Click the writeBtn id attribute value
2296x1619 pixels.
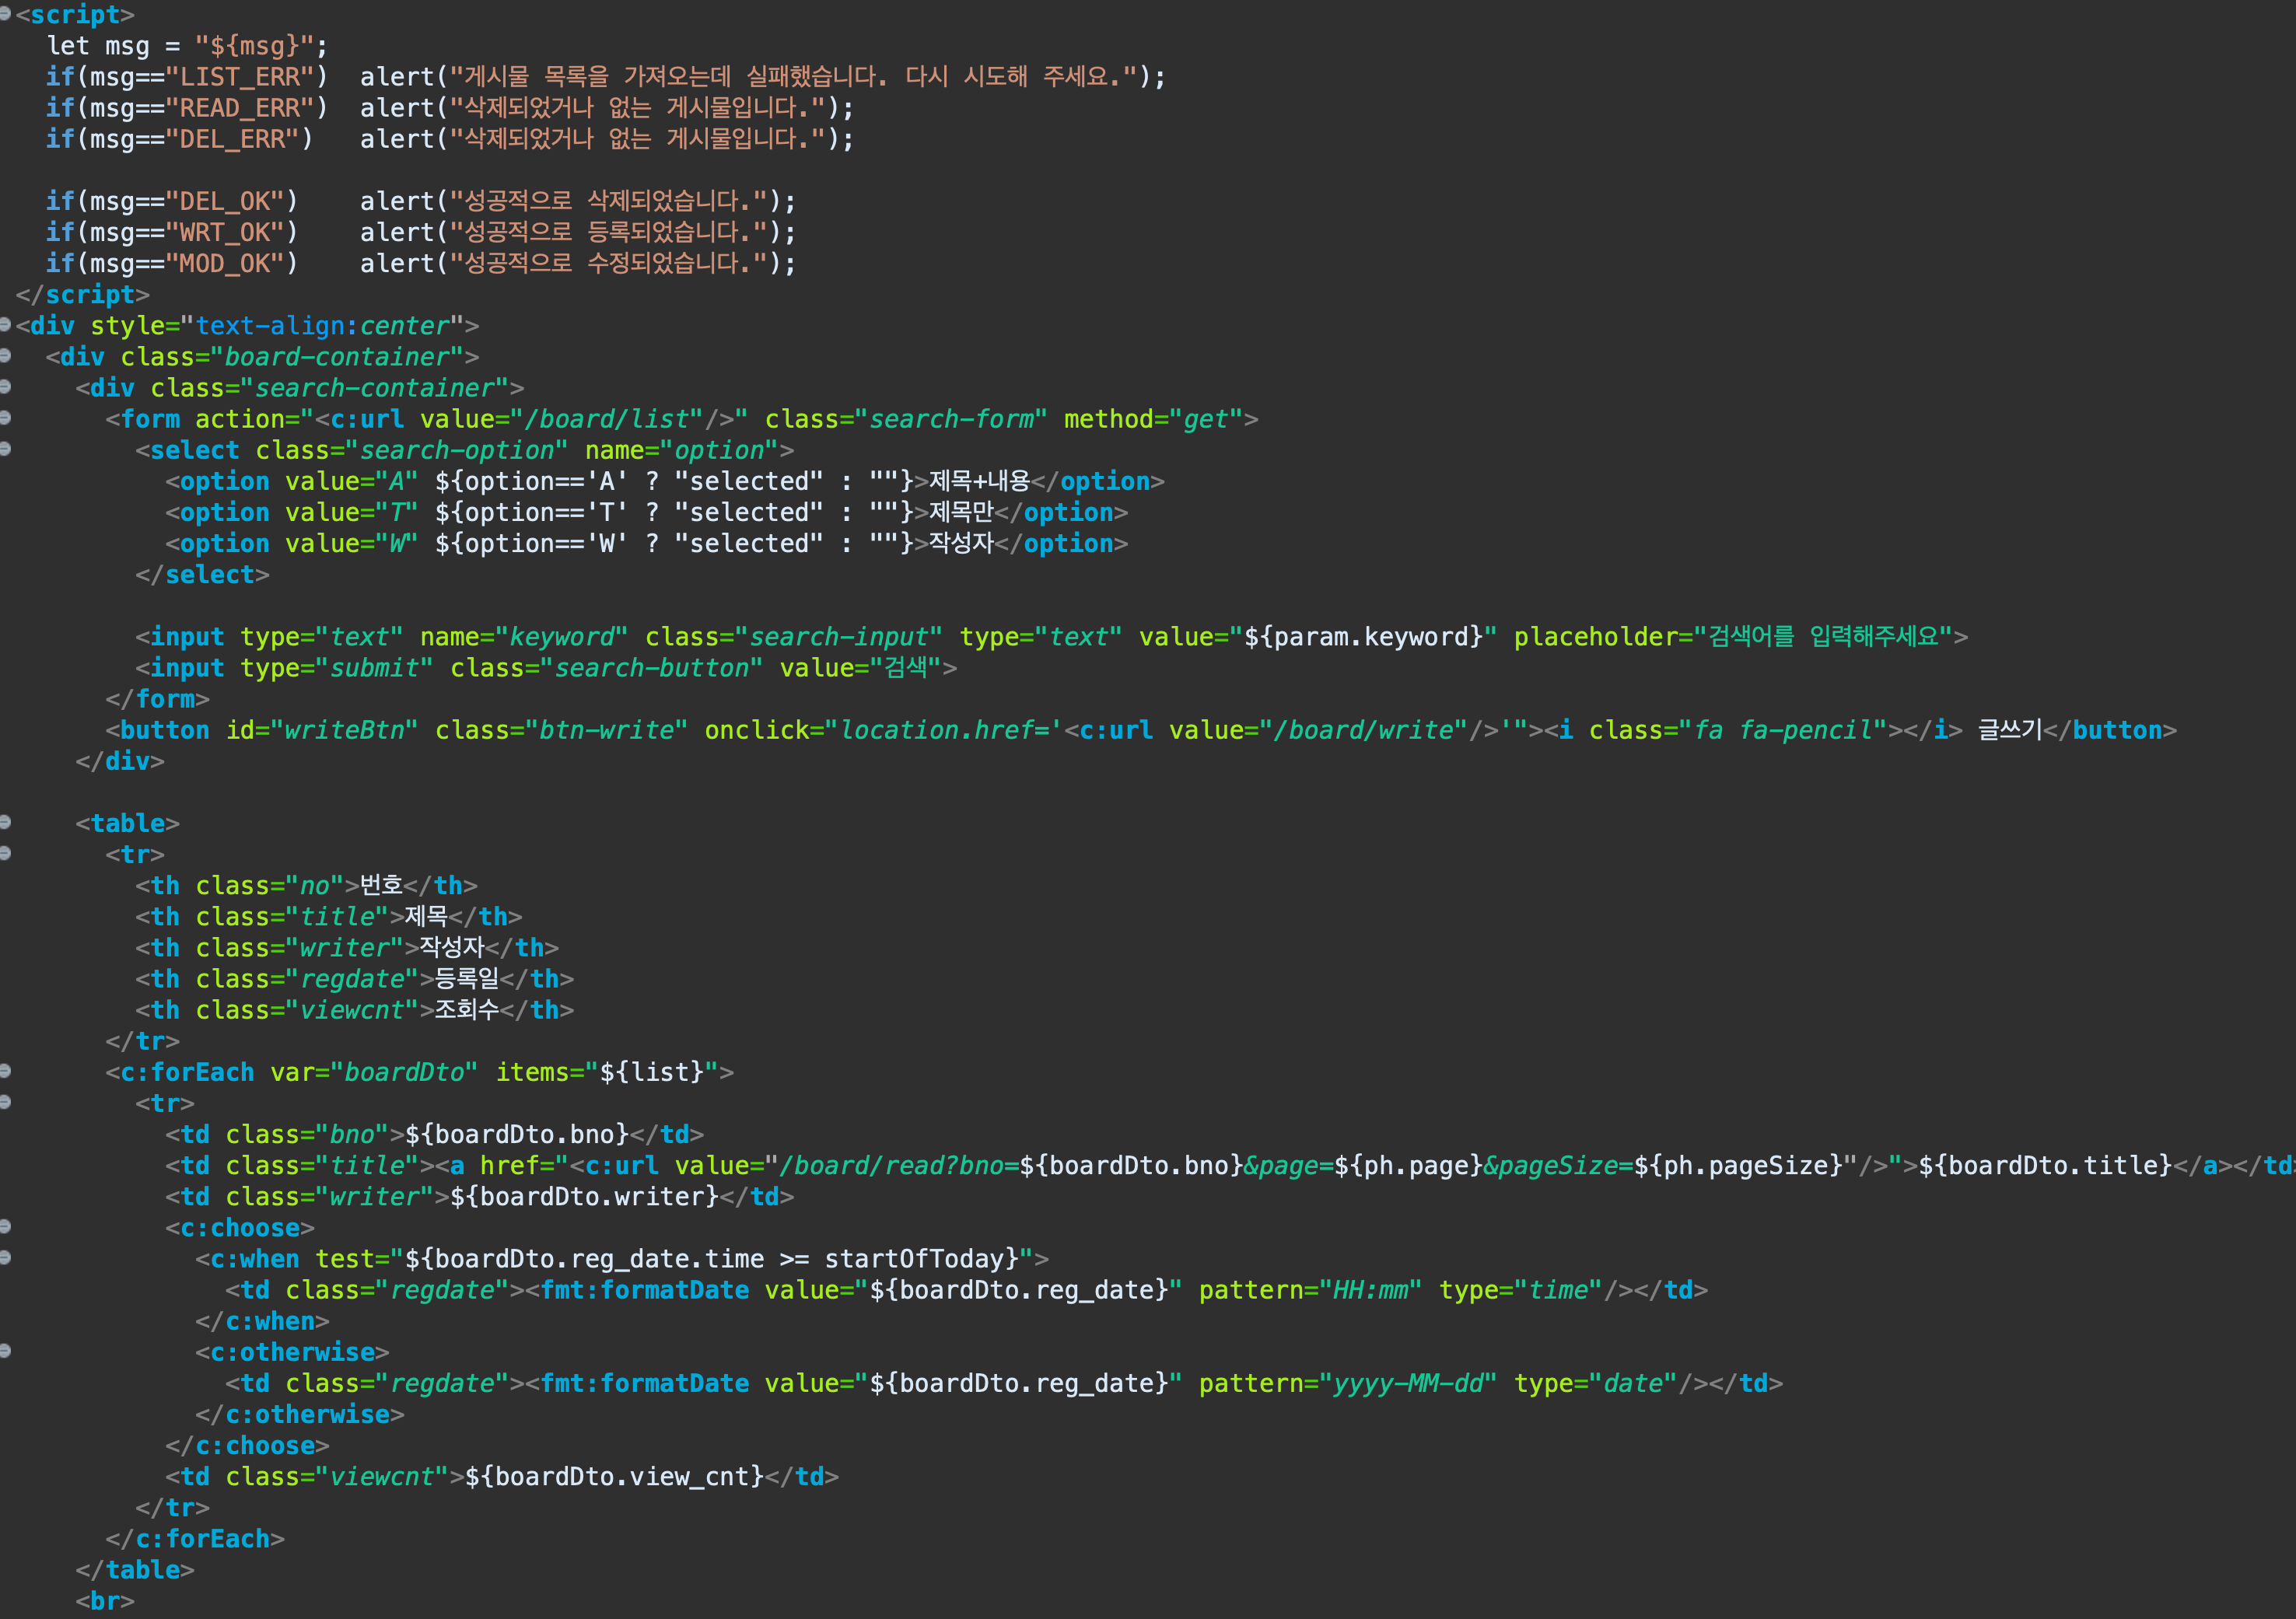tap(344, 731)
